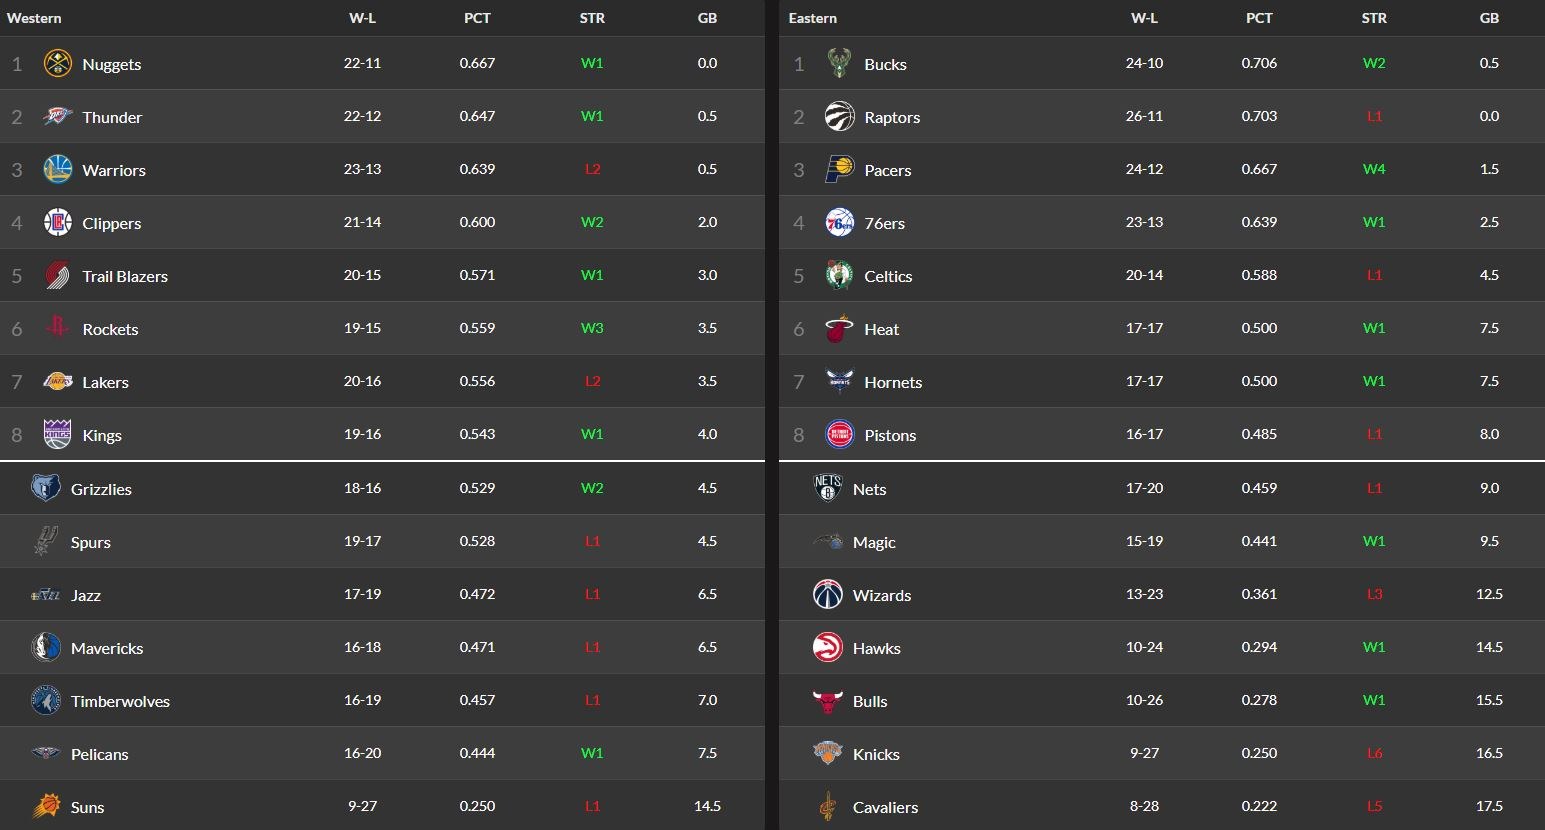1545x830 pixels.
Task: Sort Eastern table by STR column
Action: (1374, 18)
